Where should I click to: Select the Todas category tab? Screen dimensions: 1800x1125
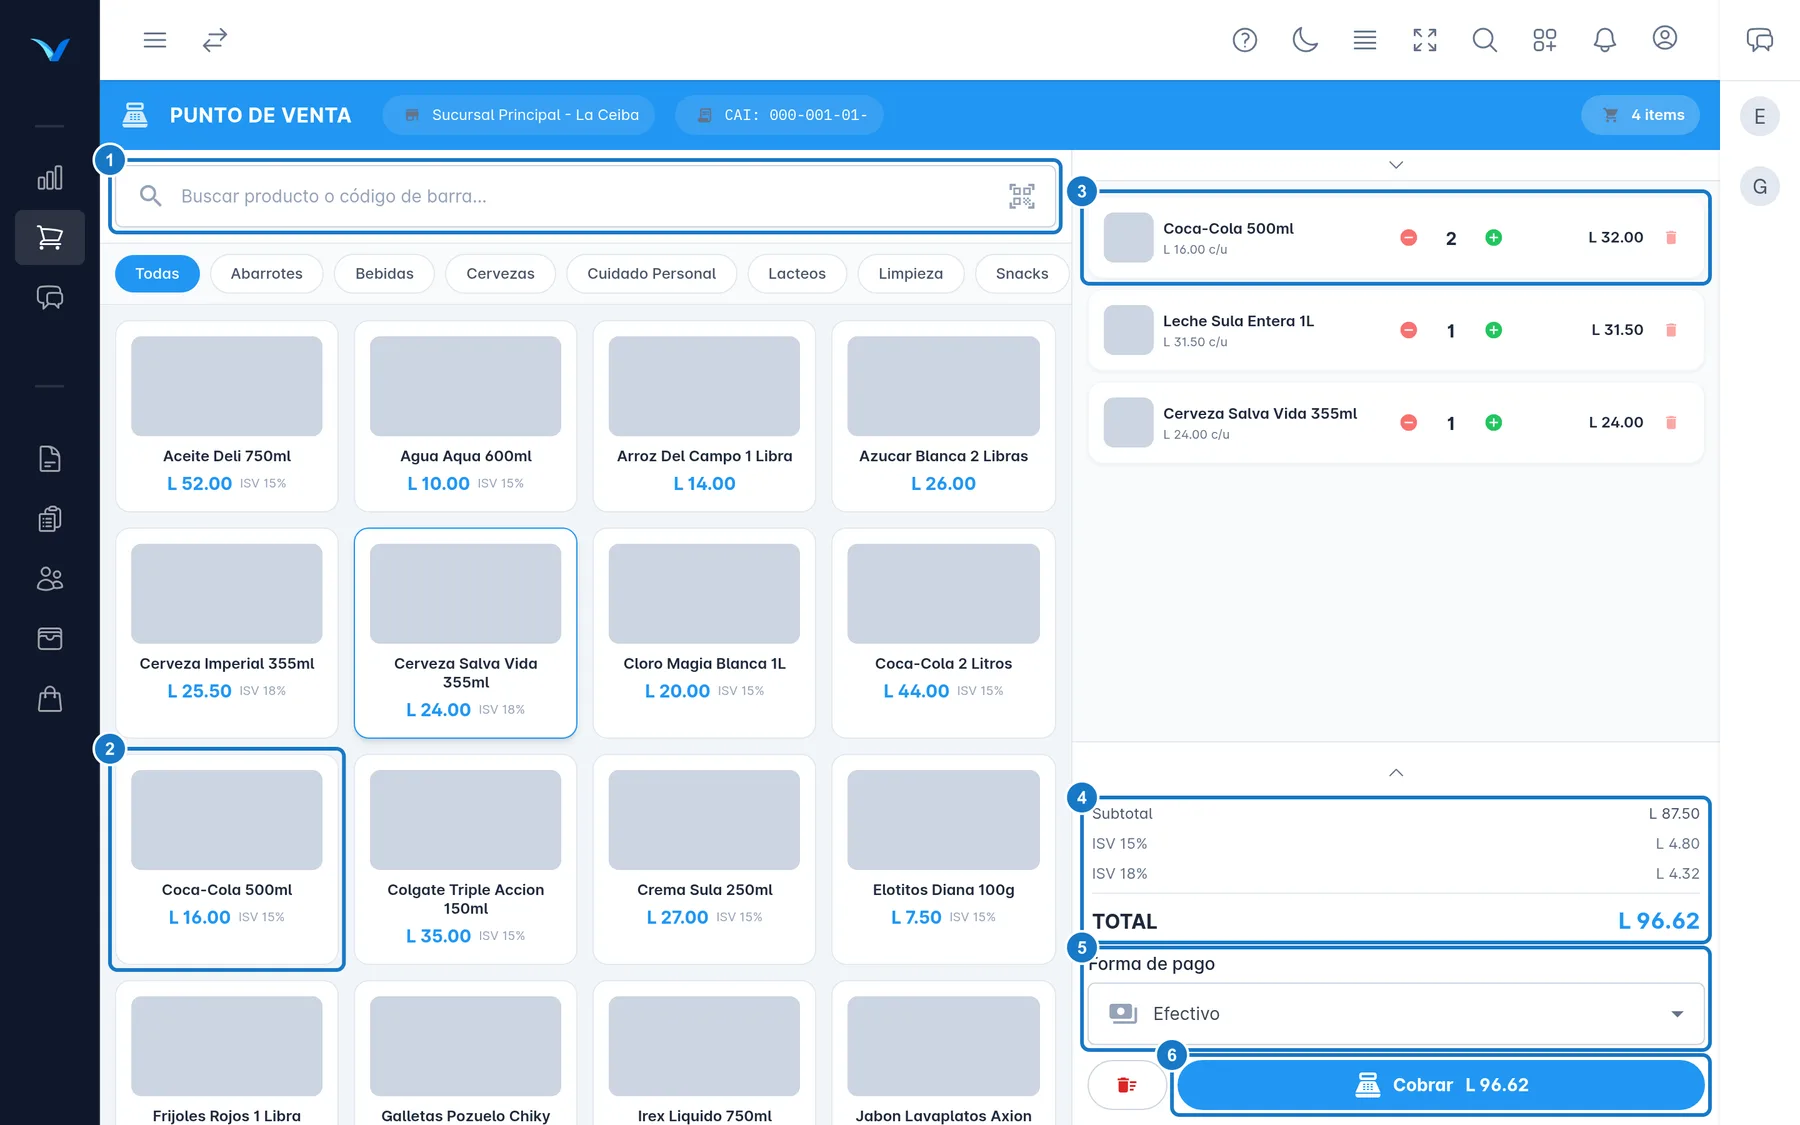[x=157, y=274]
